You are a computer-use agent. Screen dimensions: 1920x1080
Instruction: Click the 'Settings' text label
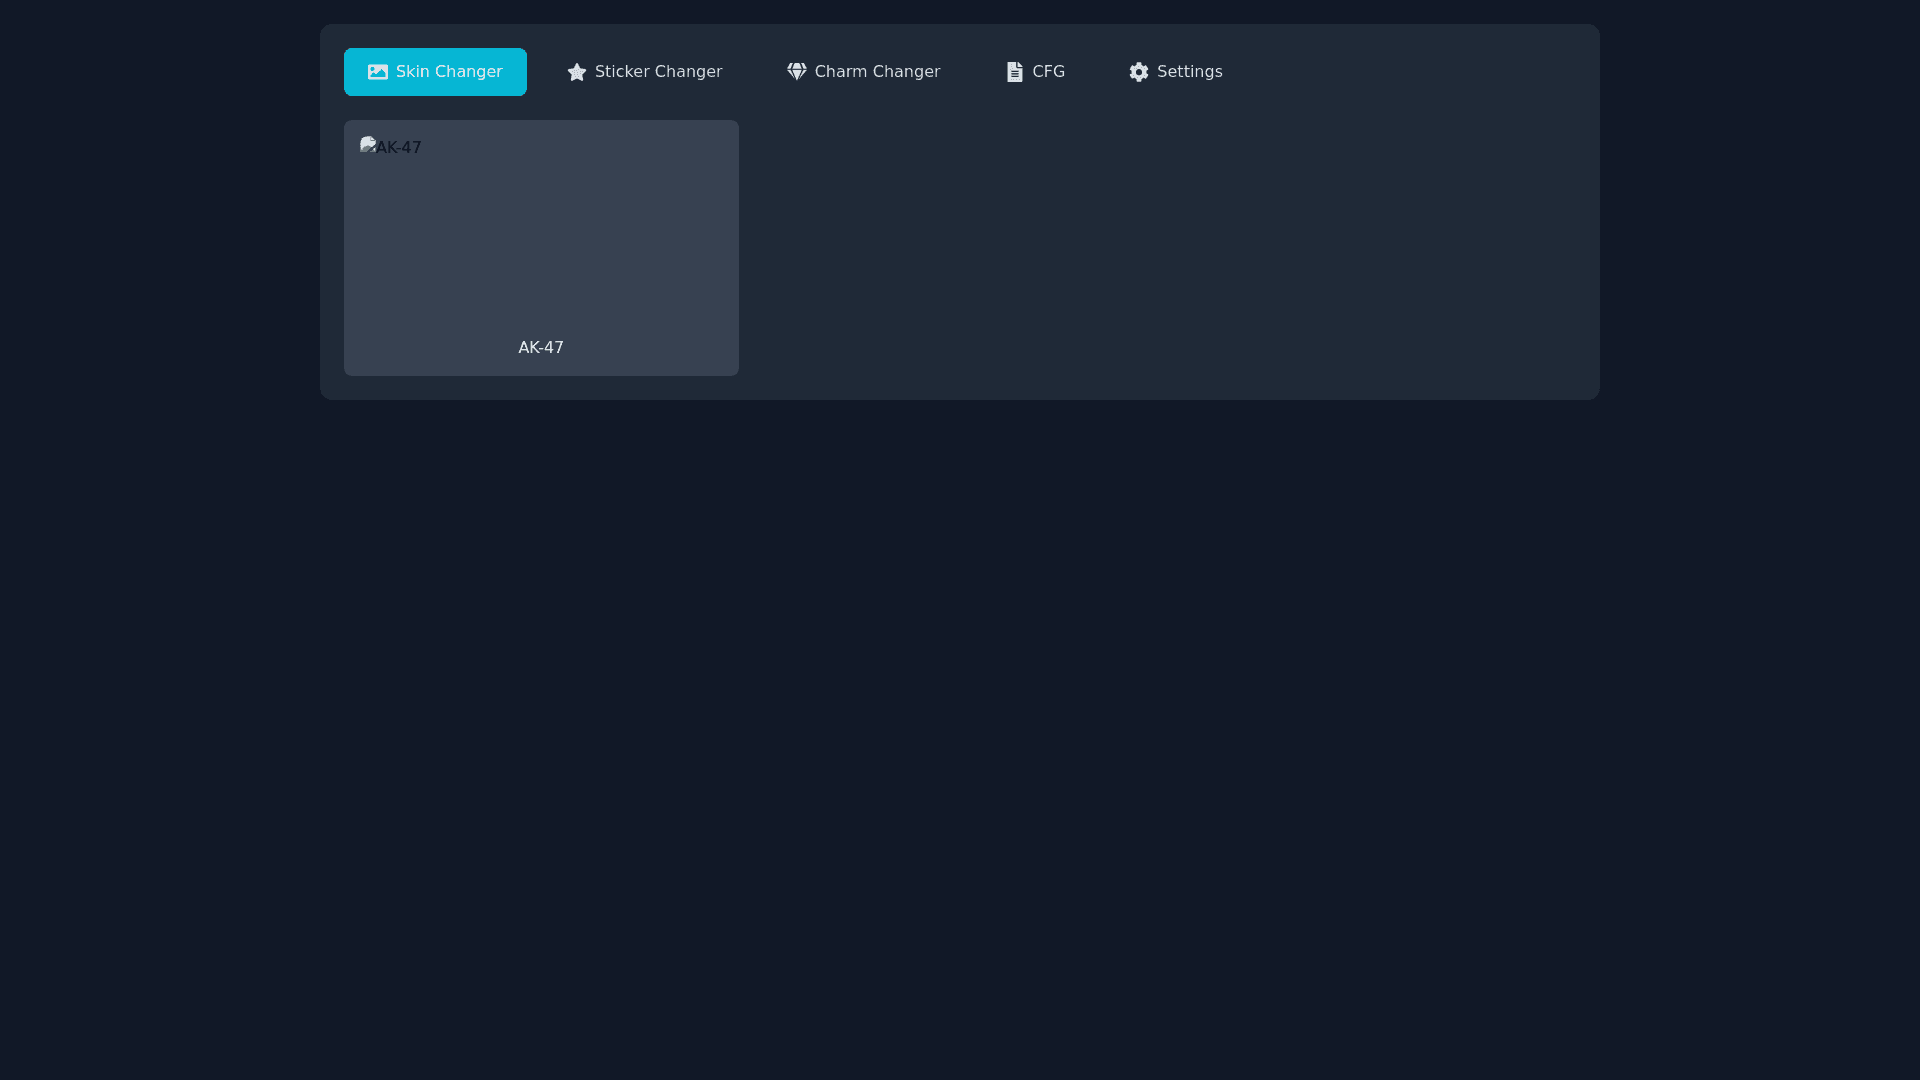click(x=1189, y=72)
